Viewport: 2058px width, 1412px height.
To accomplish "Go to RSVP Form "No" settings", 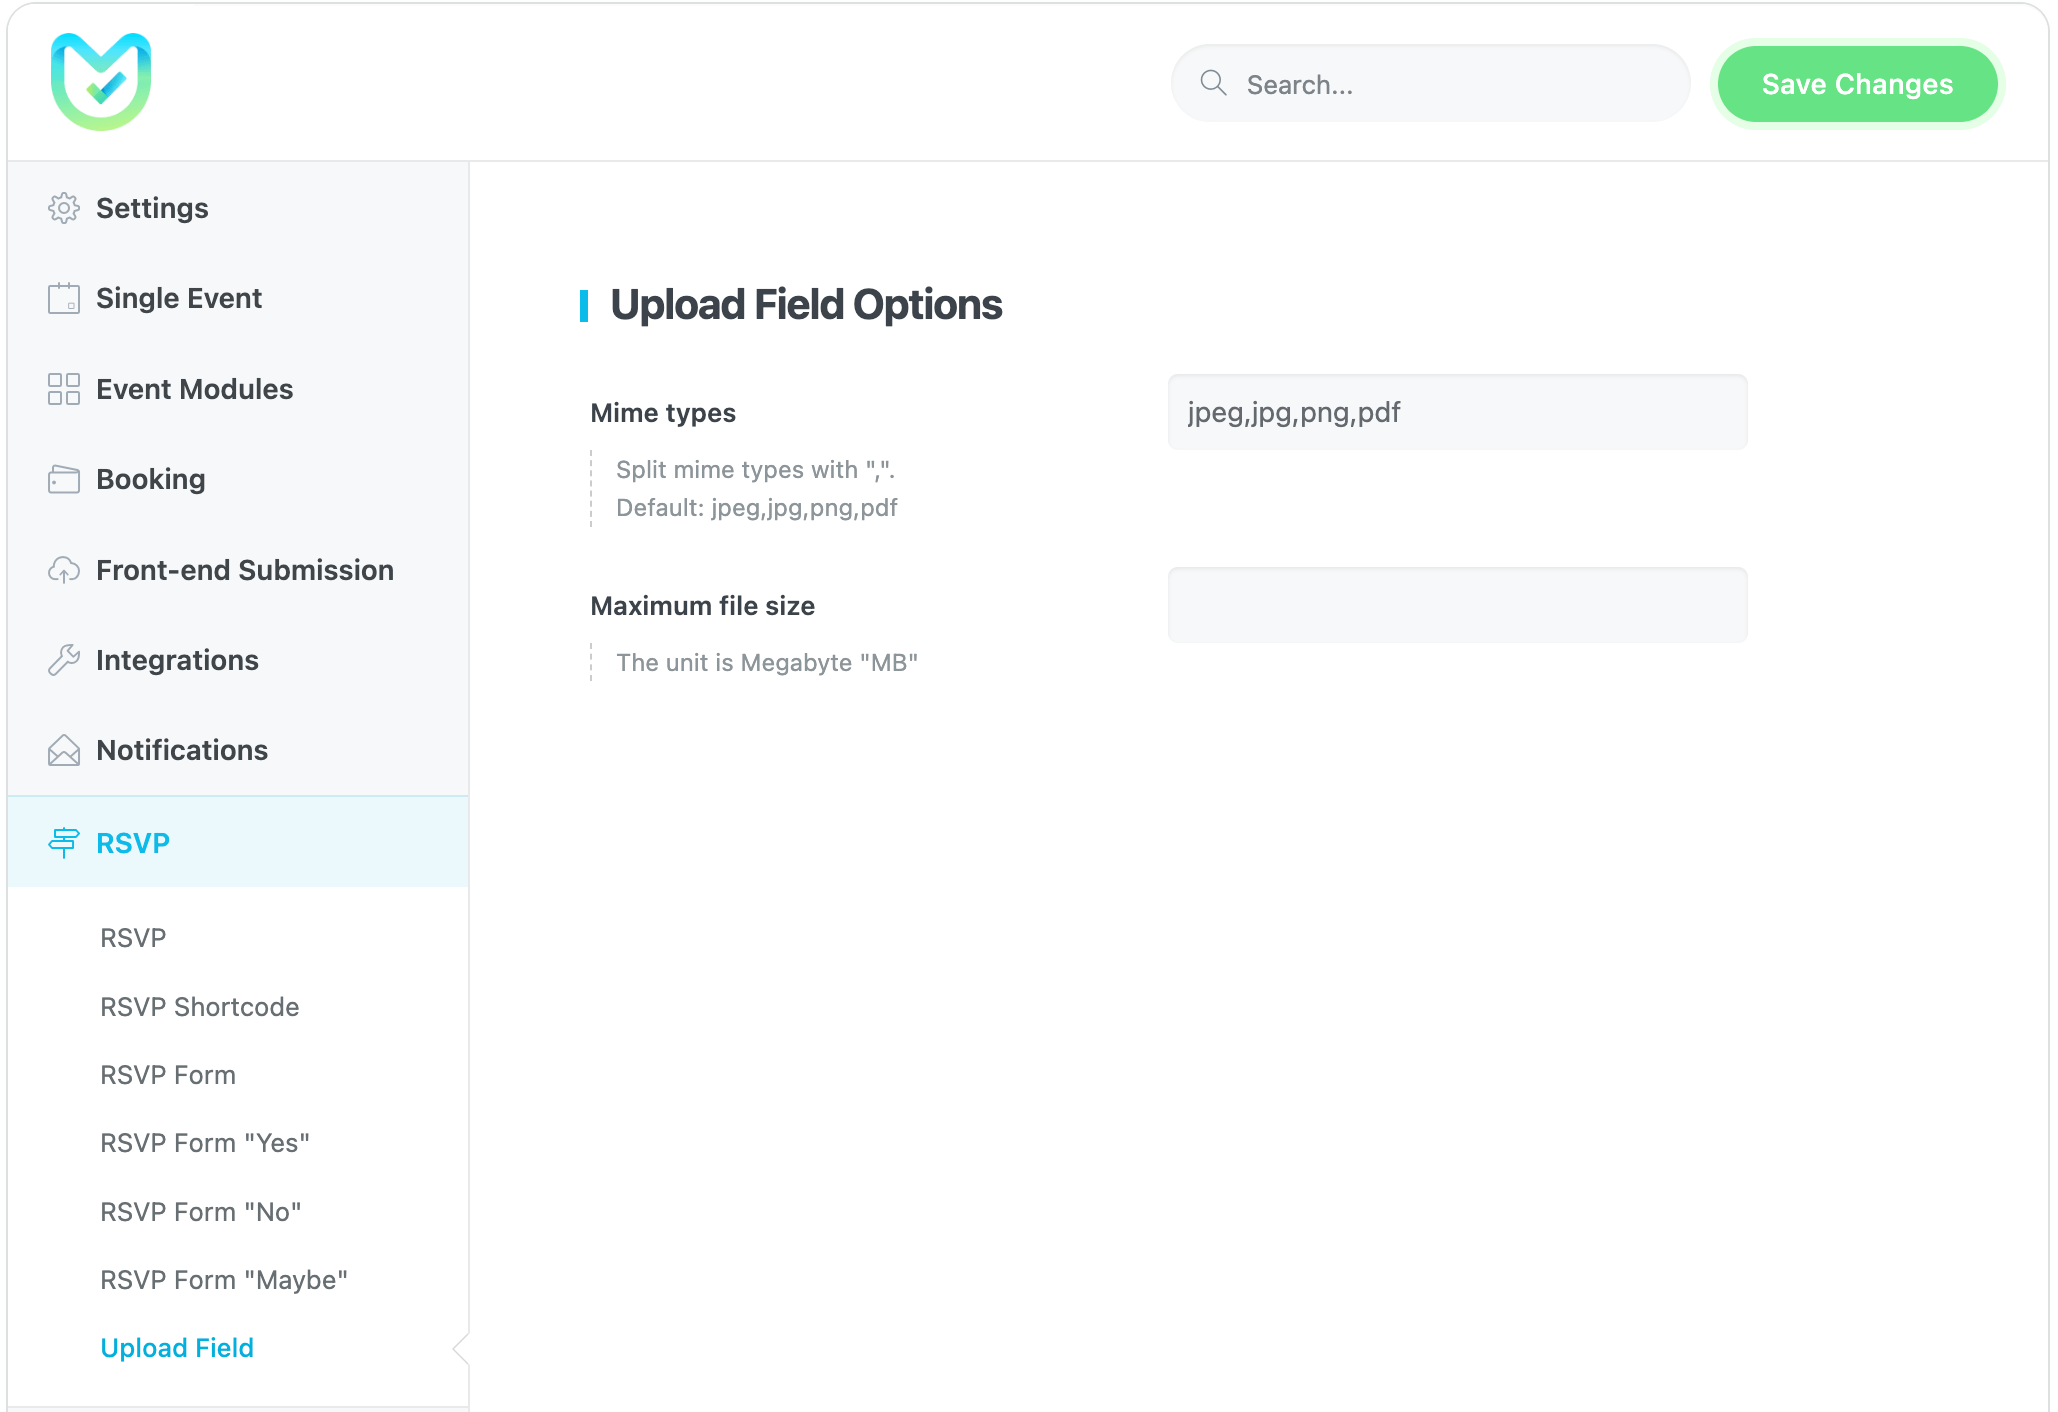I will (201, 1212).
